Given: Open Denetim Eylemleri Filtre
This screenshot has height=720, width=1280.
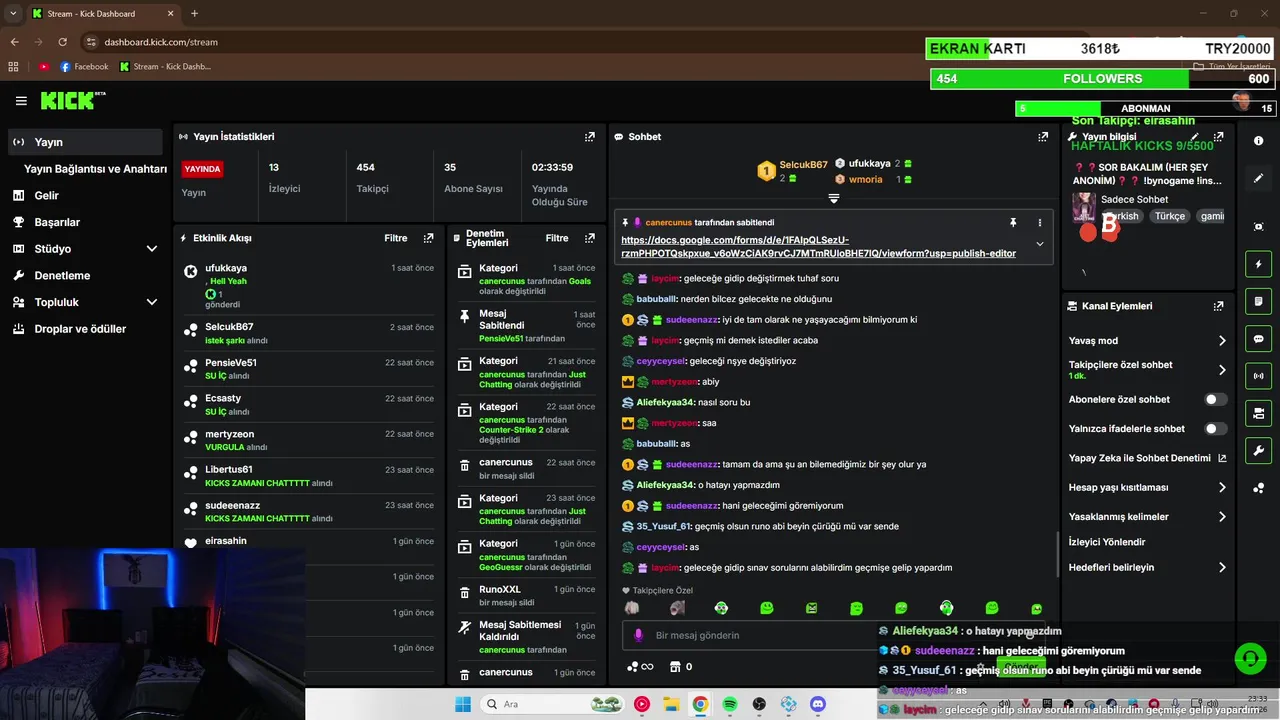Looking at the screenshot, I should (557, 239).
